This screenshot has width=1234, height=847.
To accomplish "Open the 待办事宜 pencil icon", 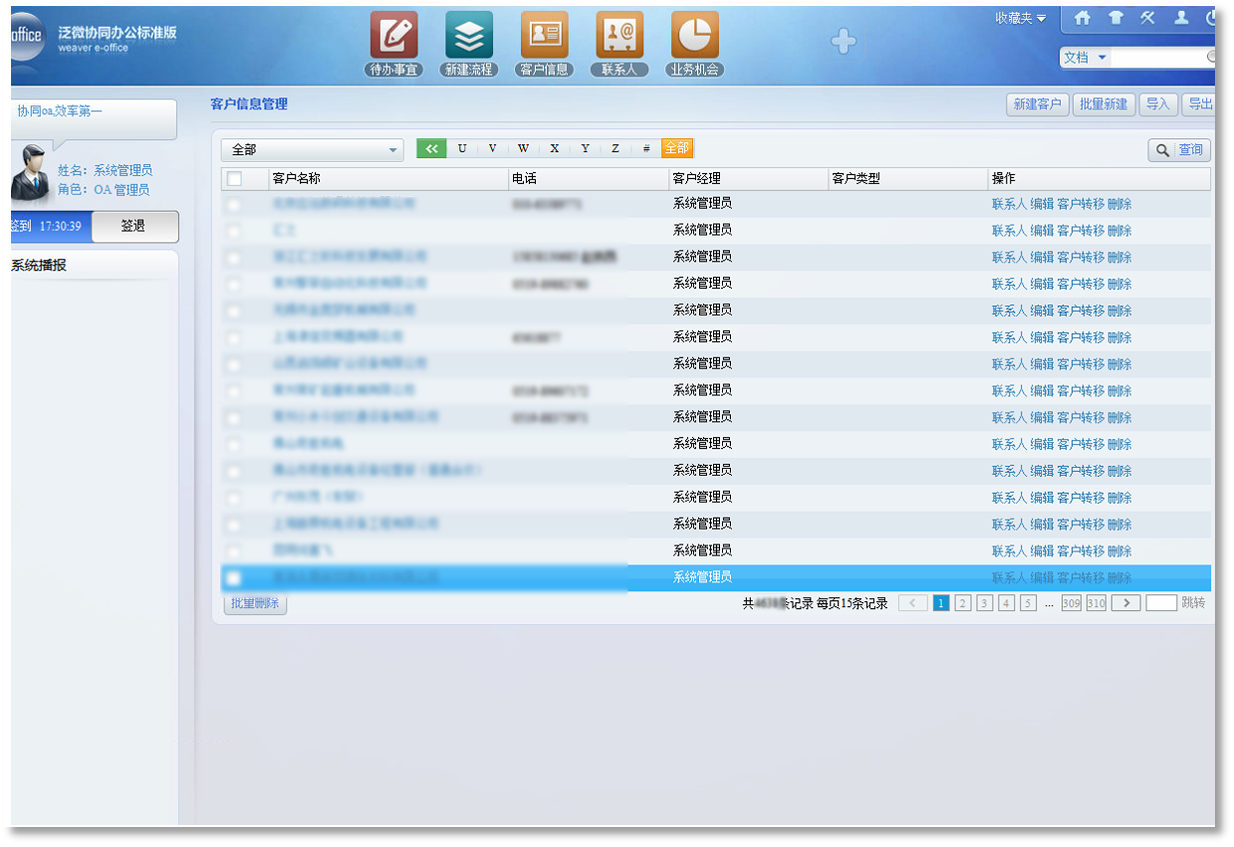I will (x=394, y=36).
